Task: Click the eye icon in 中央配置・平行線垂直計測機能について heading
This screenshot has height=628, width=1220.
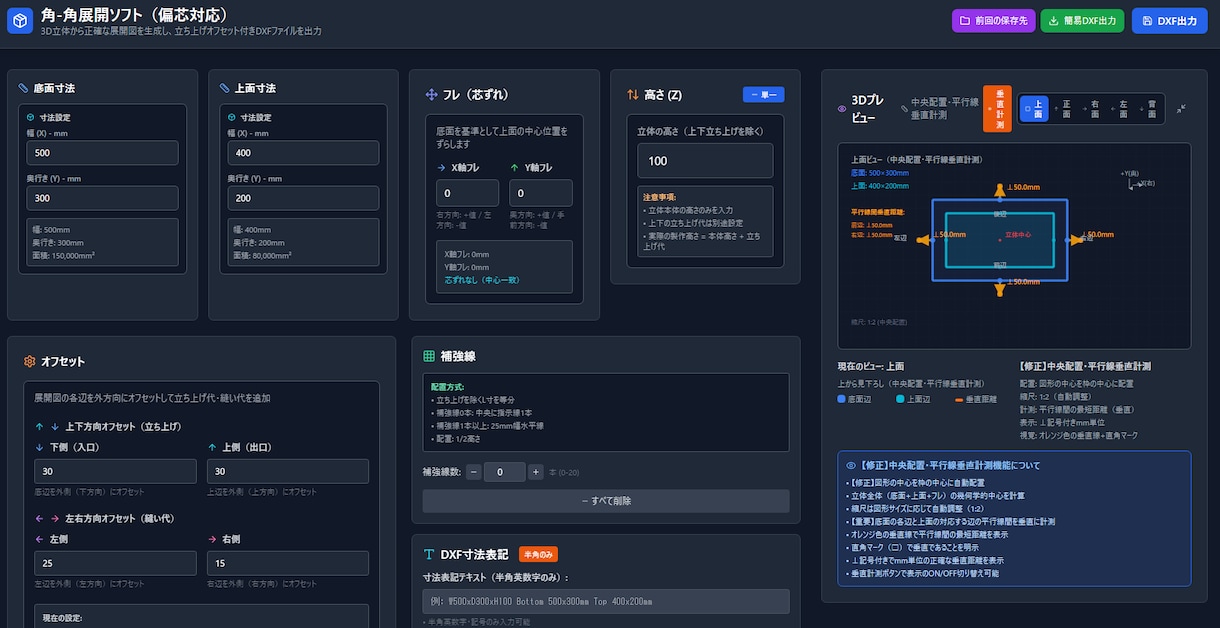Action: coord(851,466)
